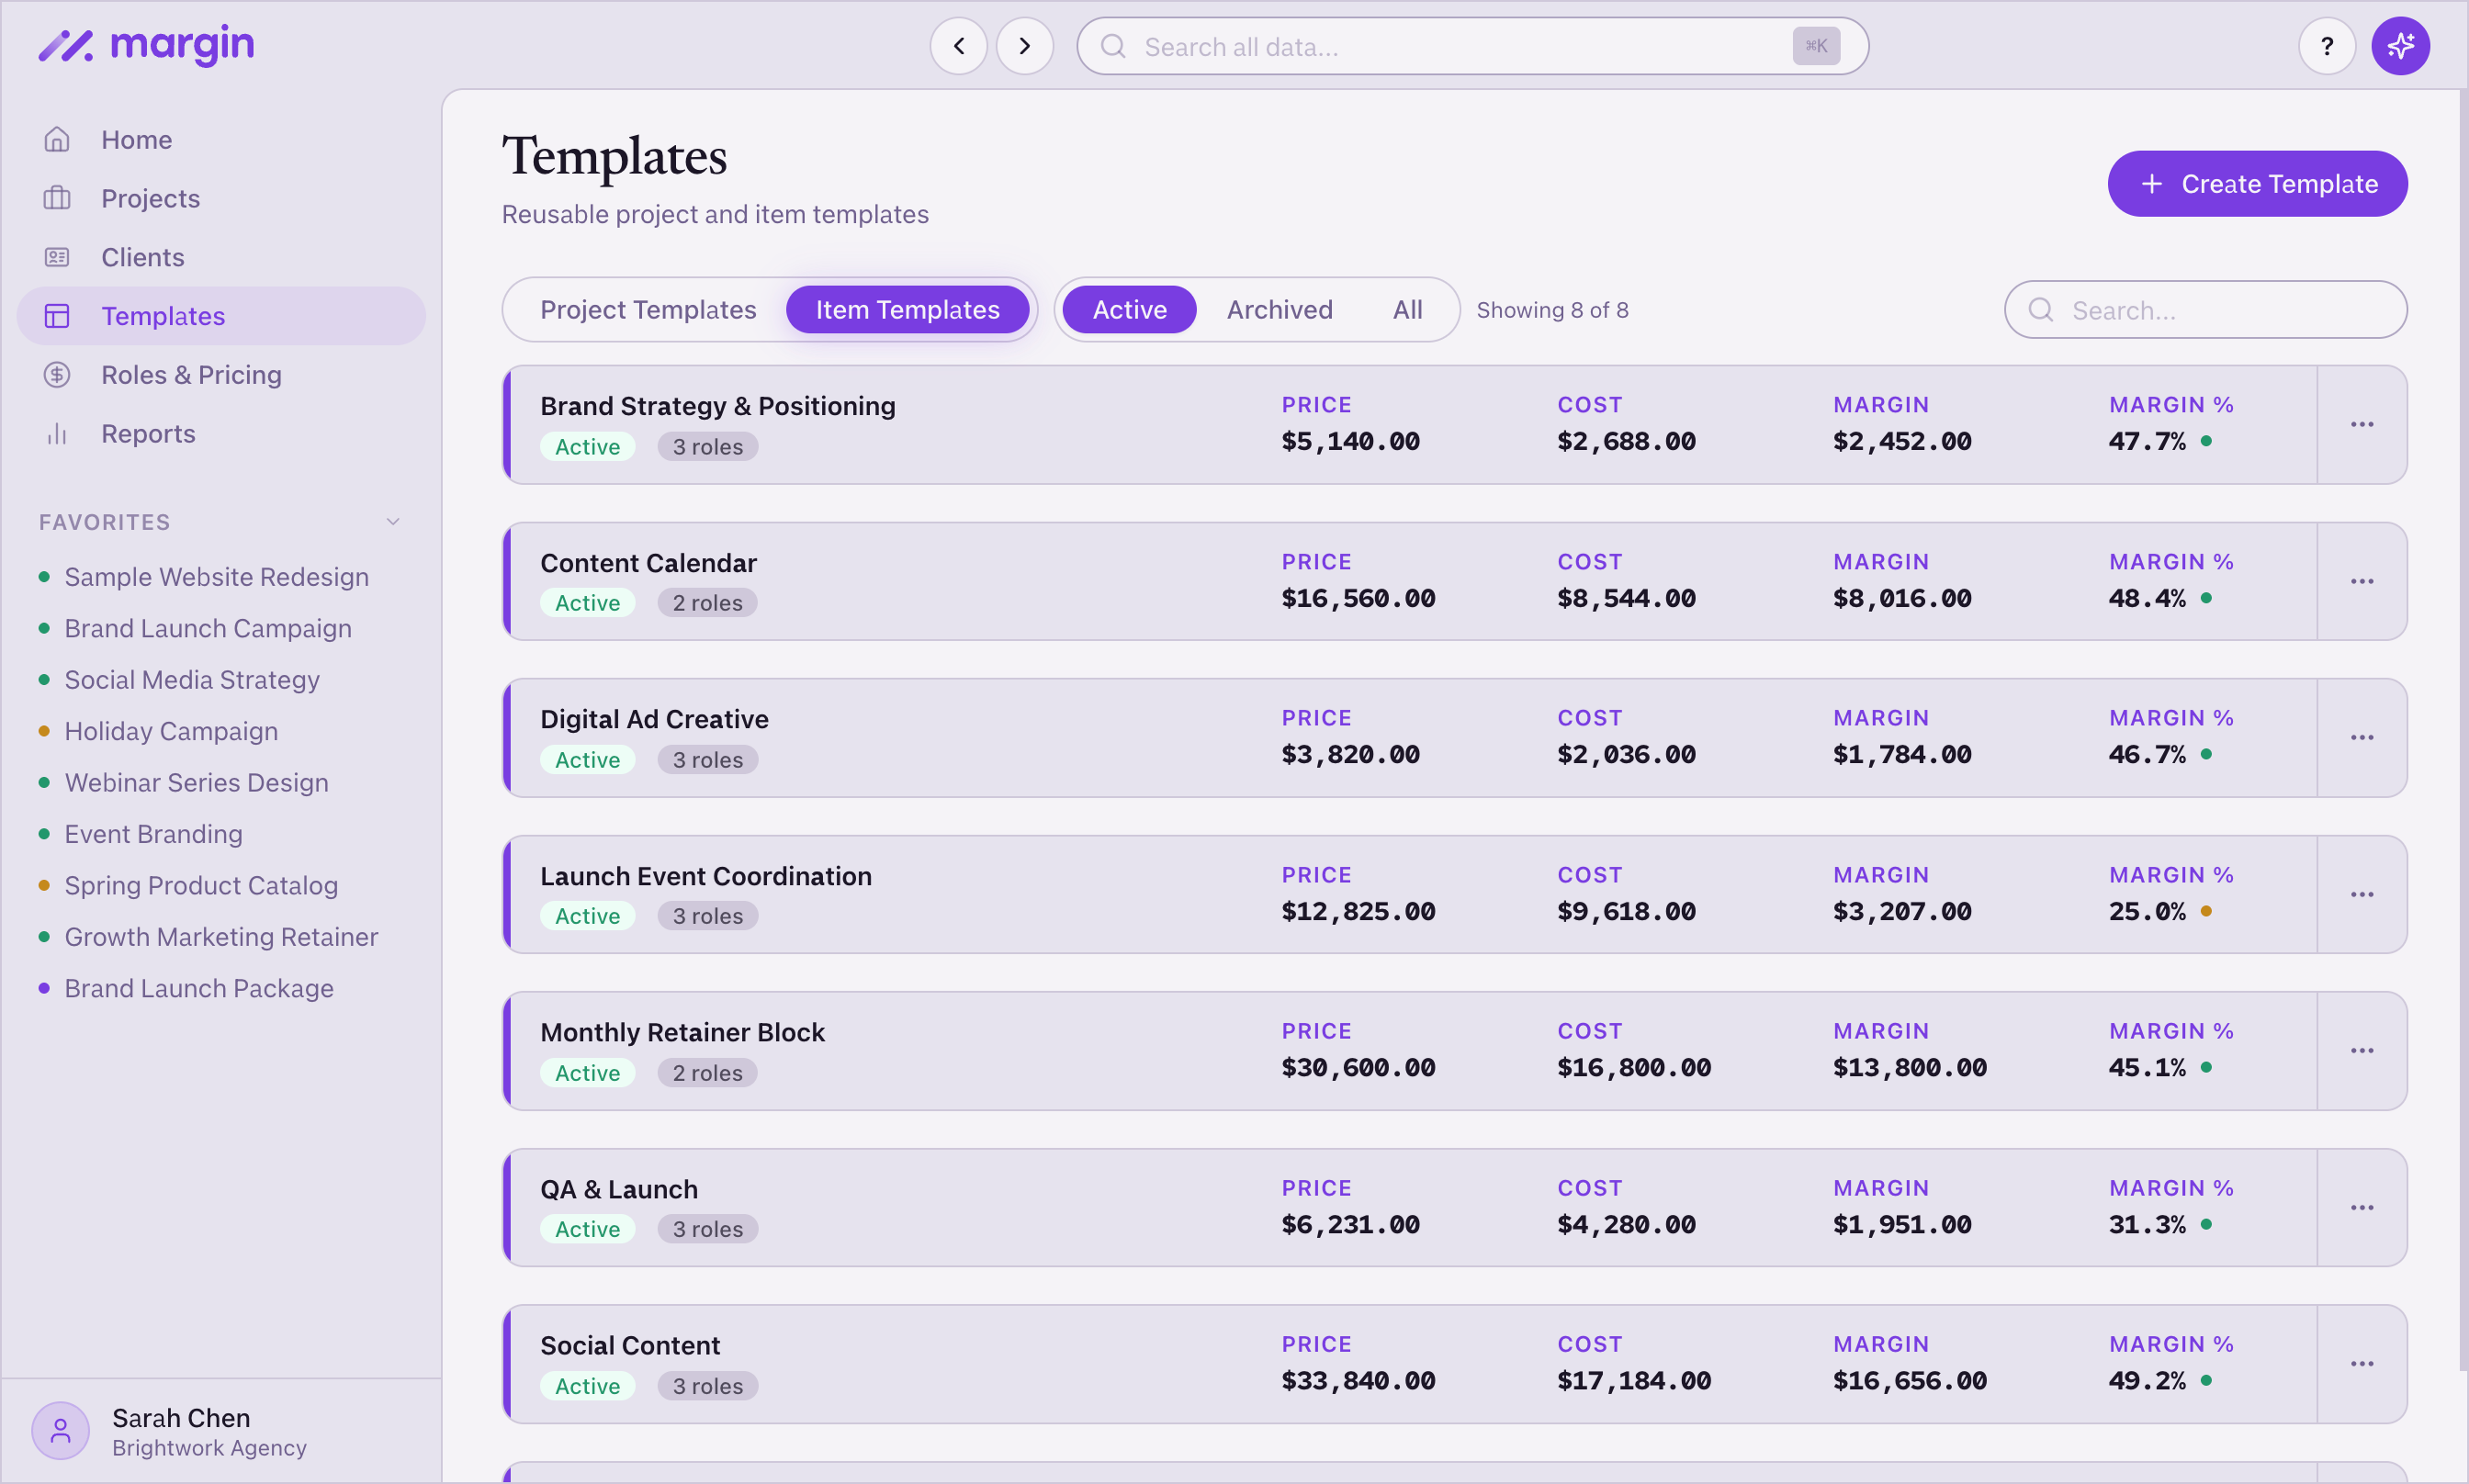Screen dimensions: 2469x1484
Task: Click the Projects briefcase icon
Action: tap(57, 198)
